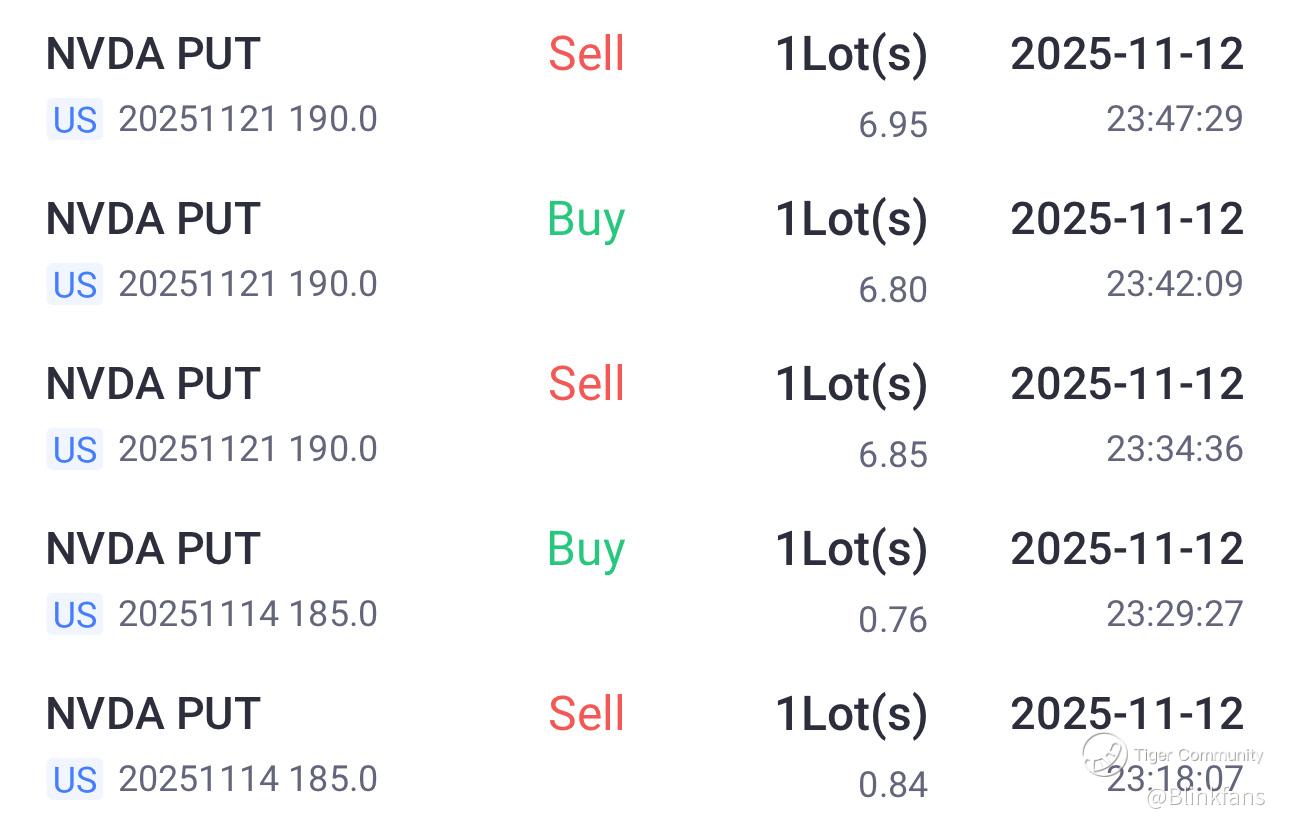Viewport: 1290px width, 826px height.
Task: Select the 23:42:09 timestamp
Action: click(1174, 284)
